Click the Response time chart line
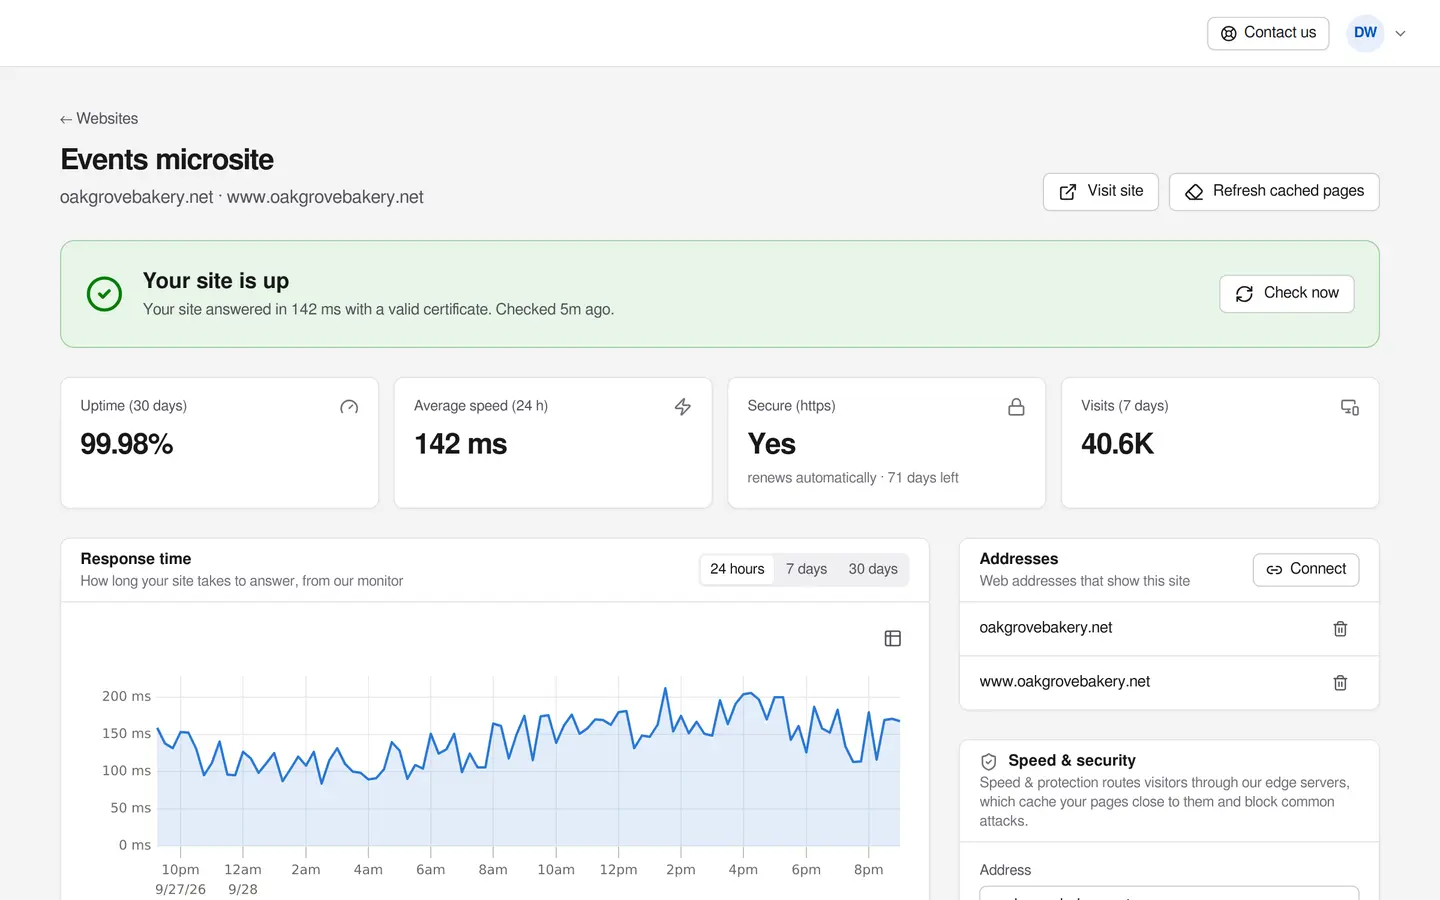 528,738
